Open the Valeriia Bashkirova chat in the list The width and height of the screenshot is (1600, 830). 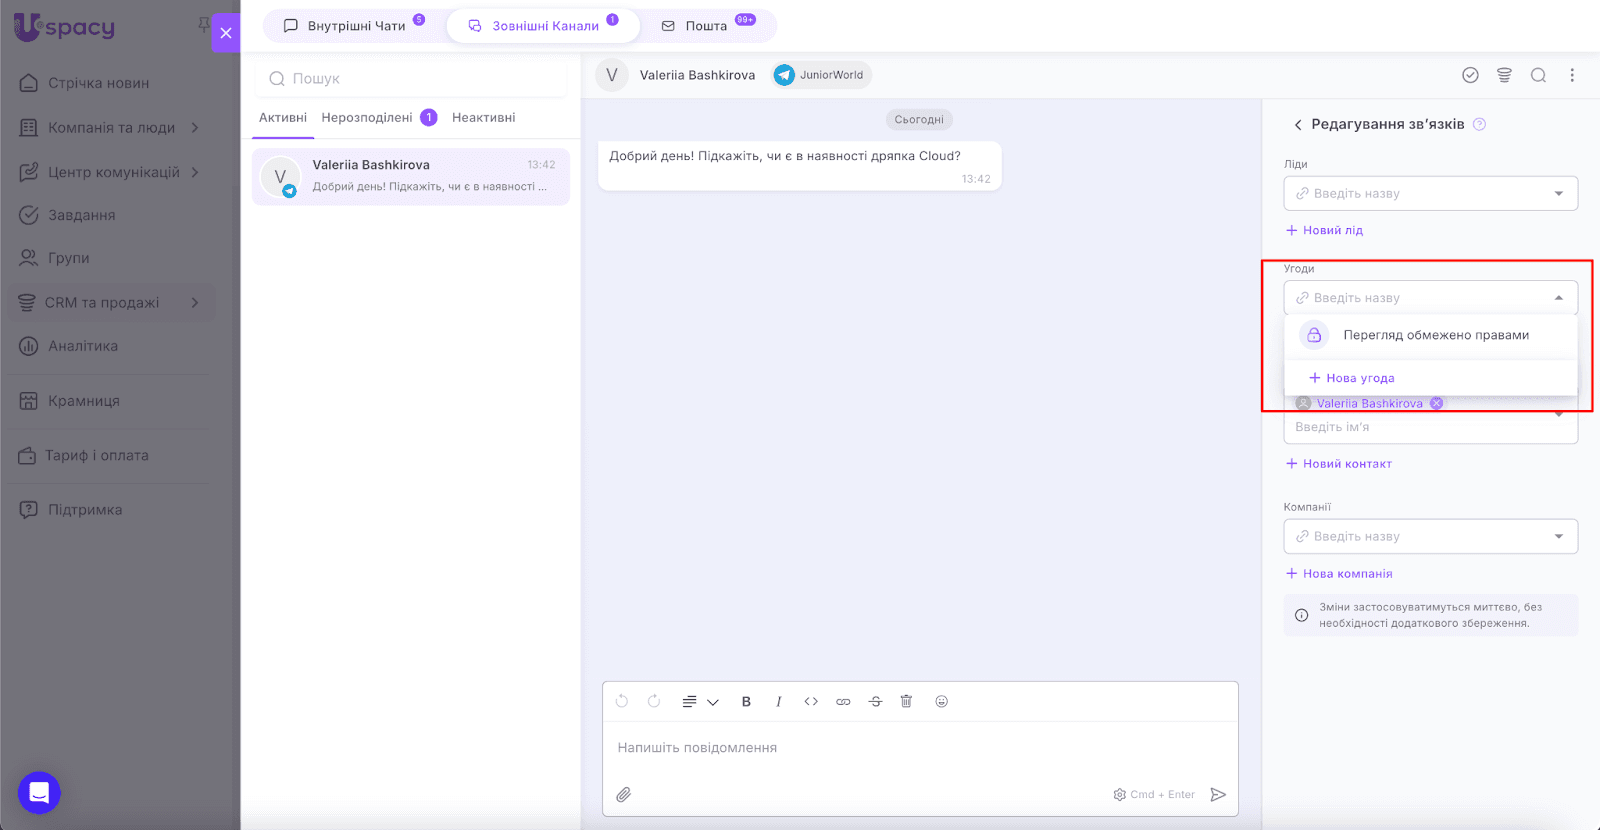411,177
